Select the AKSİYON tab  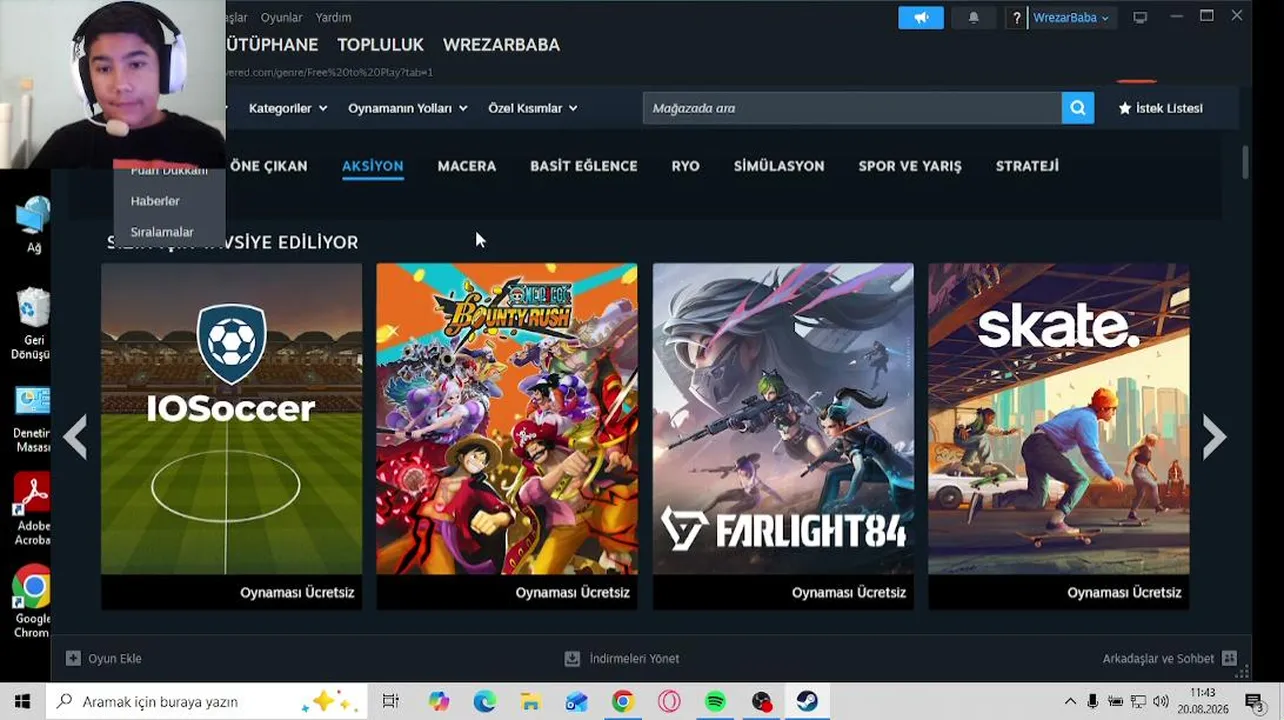(x=372, y=166)
